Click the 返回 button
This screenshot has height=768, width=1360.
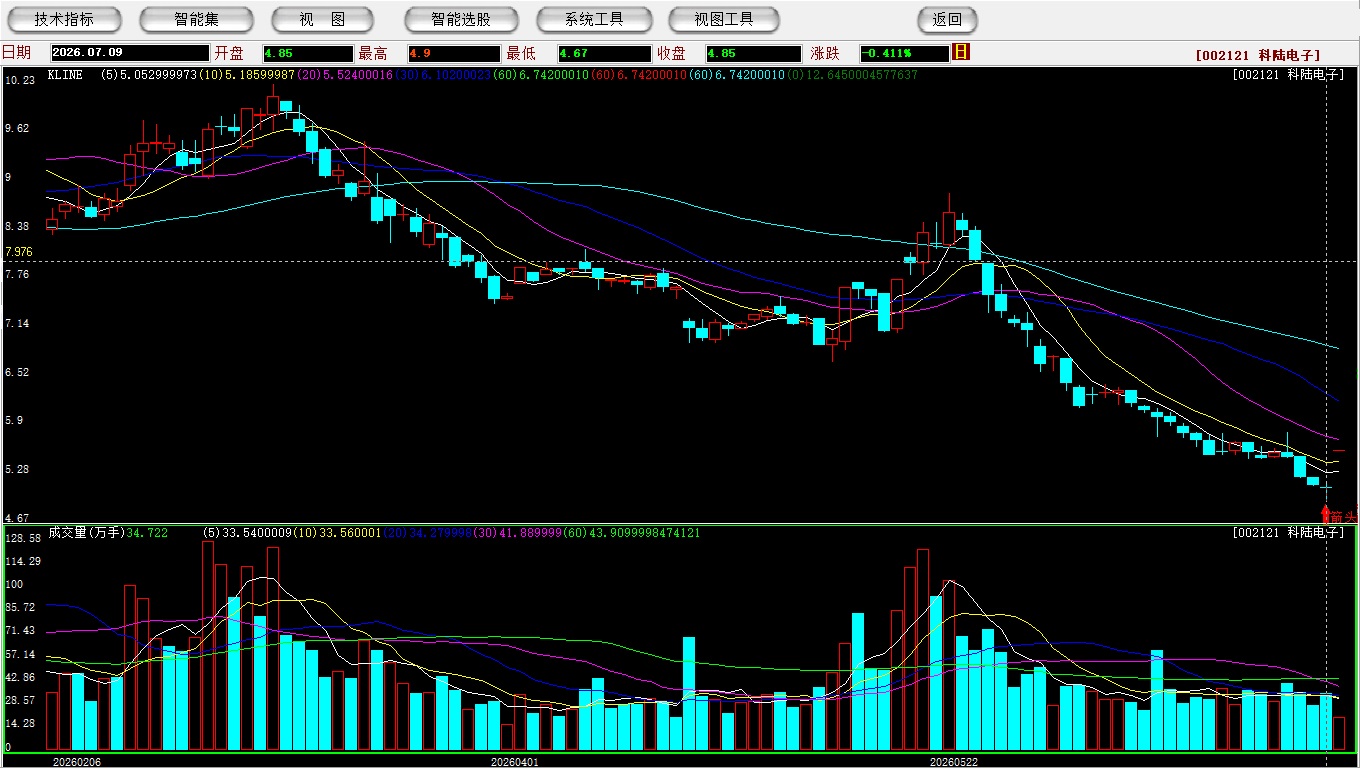coord(947,20)
